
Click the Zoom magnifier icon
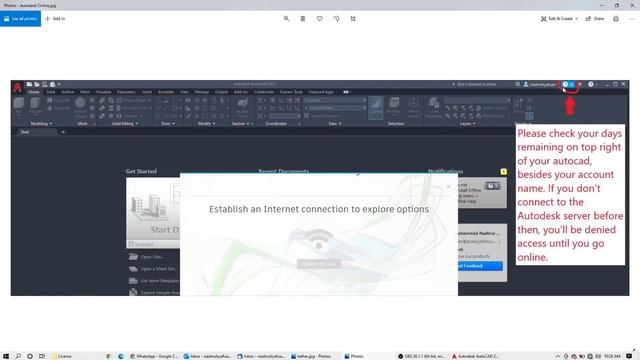(x=287, y=19)
